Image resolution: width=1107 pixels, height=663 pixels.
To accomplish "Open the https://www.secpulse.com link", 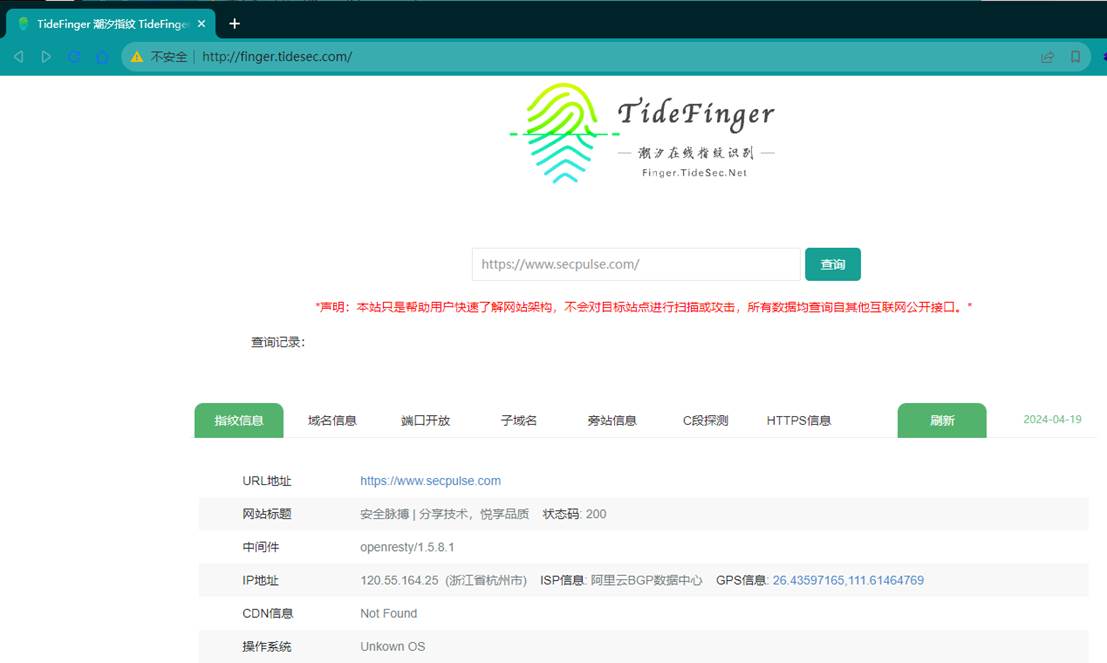I will tap(431, 481).
